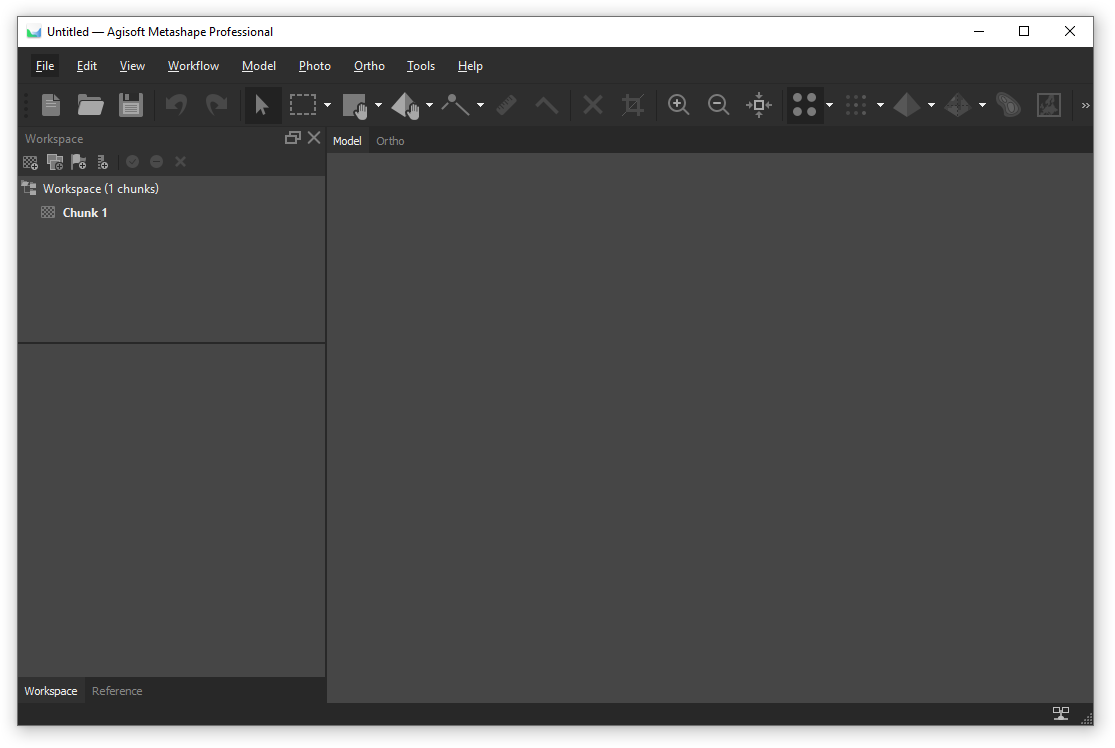
Task: Click the Redo arrow icon
Action: coord(216,105)
